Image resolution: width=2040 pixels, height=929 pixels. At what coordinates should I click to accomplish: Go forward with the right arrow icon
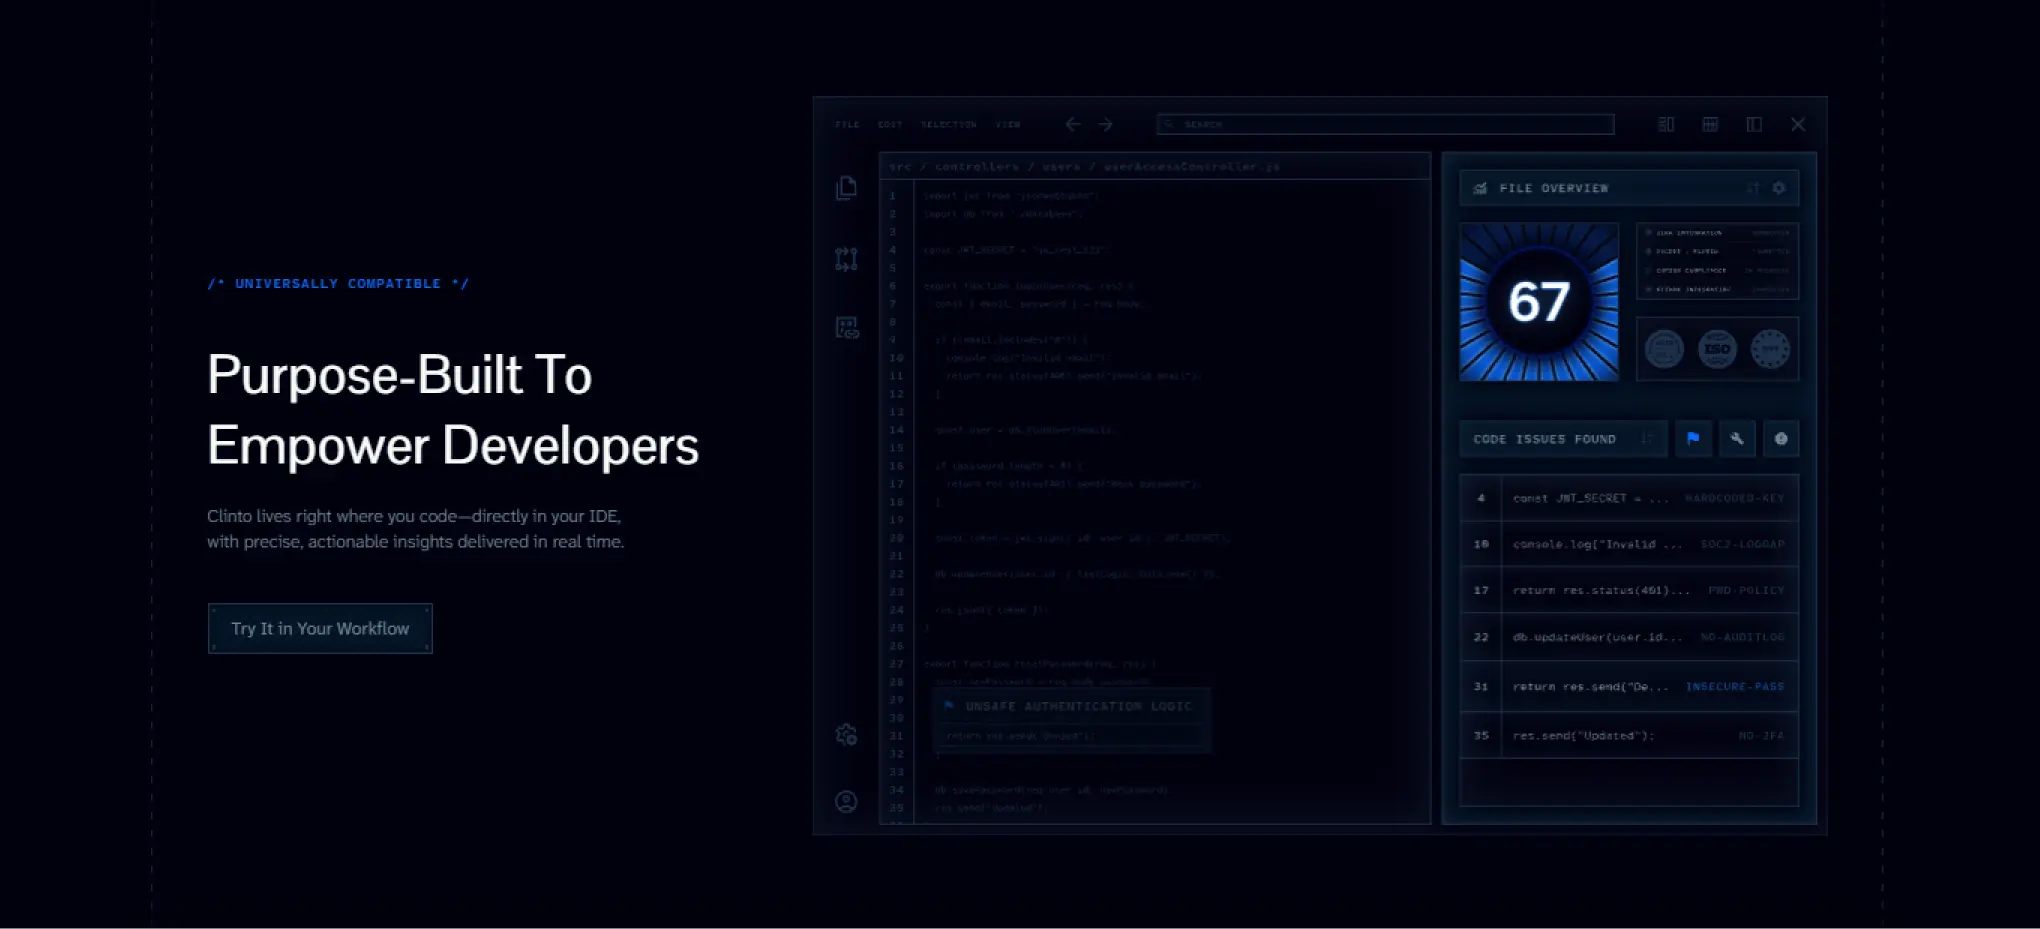click(x=1106, y=125)
